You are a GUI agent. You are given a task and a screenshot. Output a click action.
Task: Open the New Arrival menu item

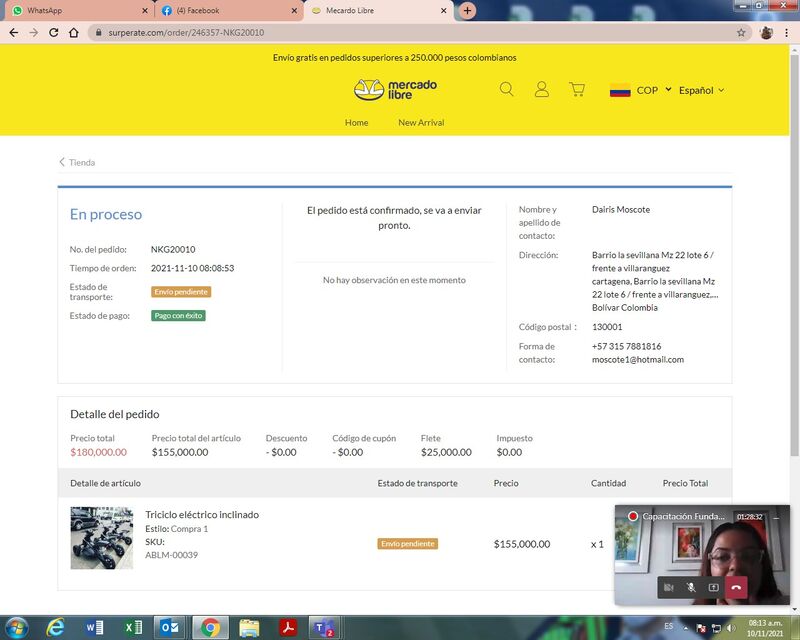click(421, 122)
